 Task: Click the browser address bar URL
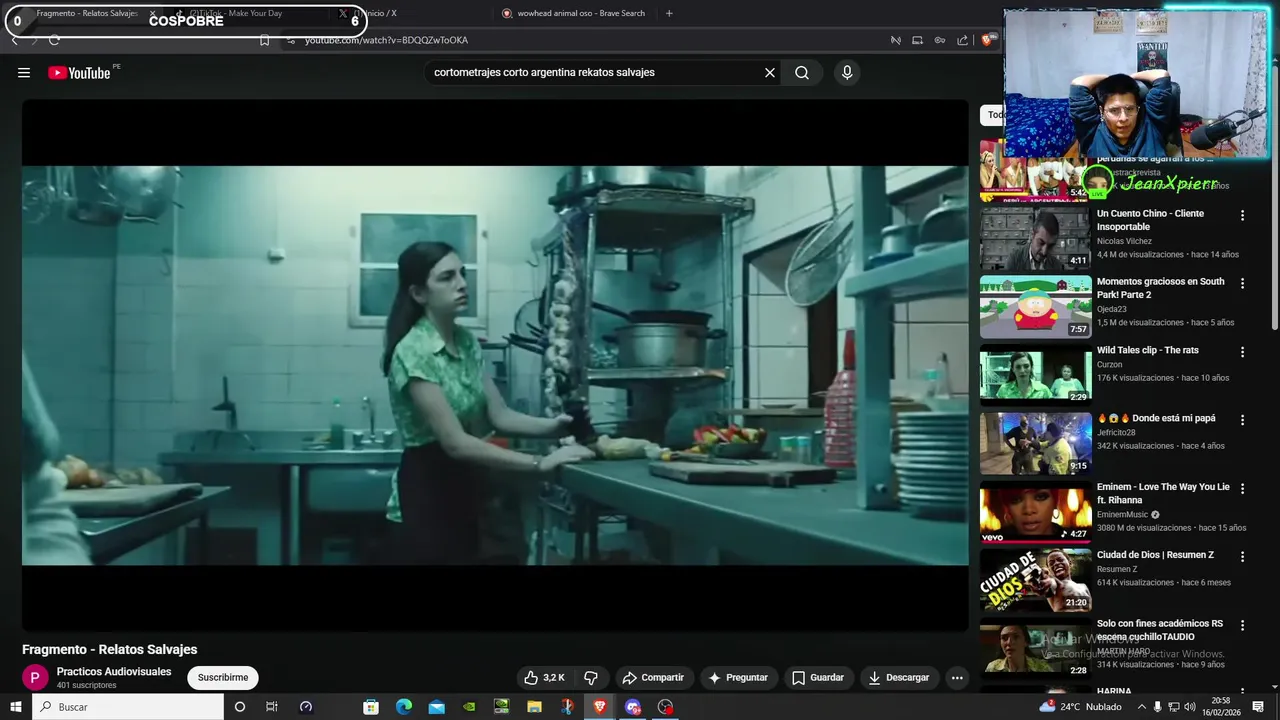pyautogui.click(x=386, y=40)
